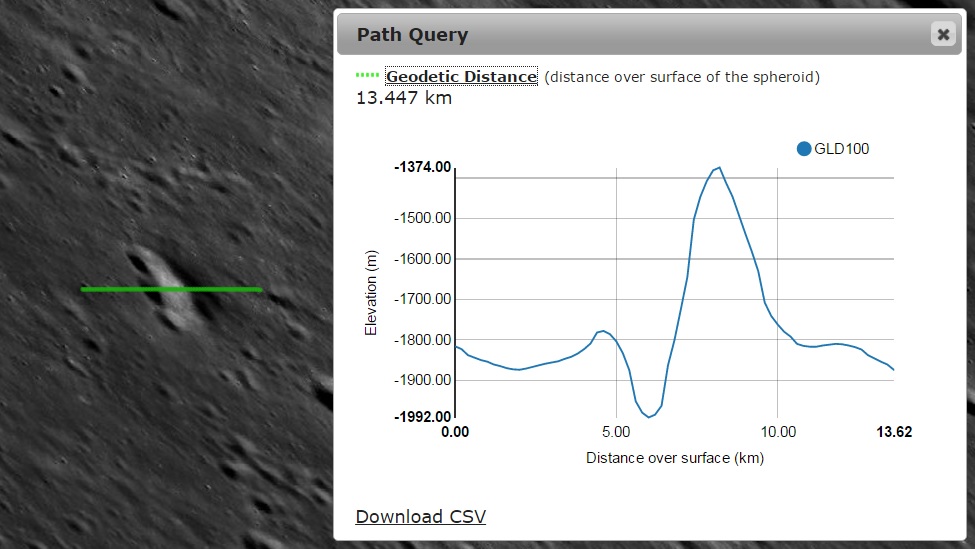Click the highest peak of elevation profile
This screenshot has height=549, width=975.
point(719,168)
